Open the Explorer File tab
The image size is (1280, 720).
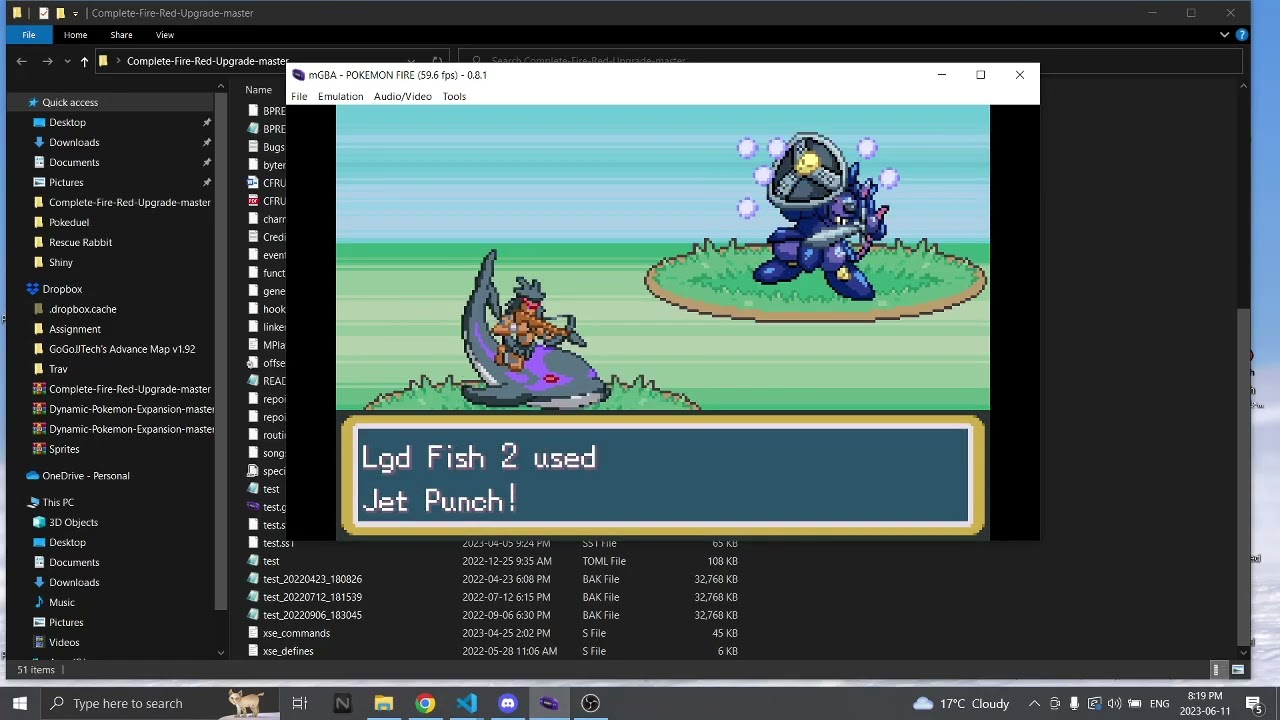[29, 35]
